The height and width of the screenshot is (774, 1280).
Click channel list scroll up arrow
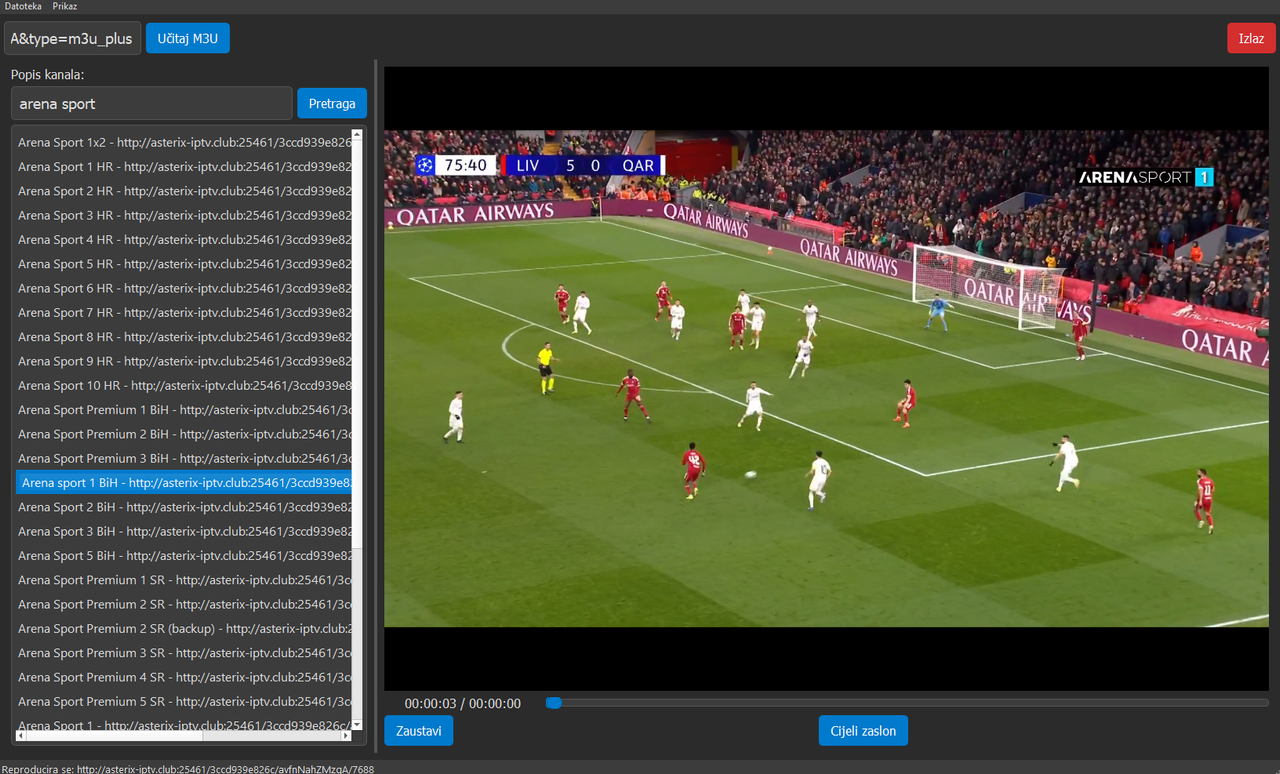(357, 133)
